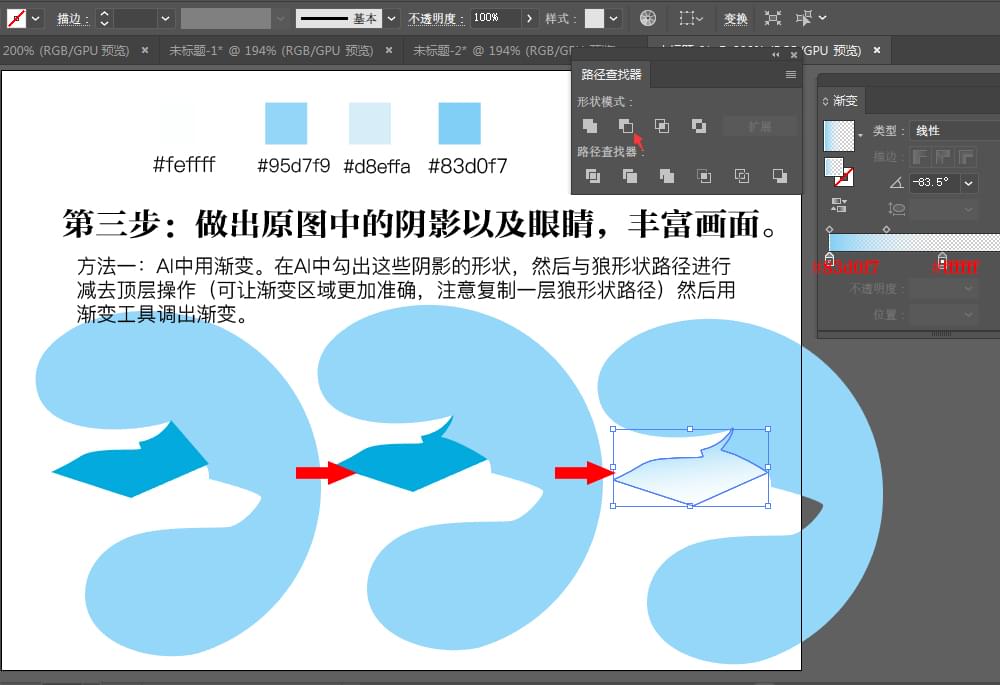Click the stroke weight stepper arrows
The image size is (1000, 685).
(x=104, y=18)
